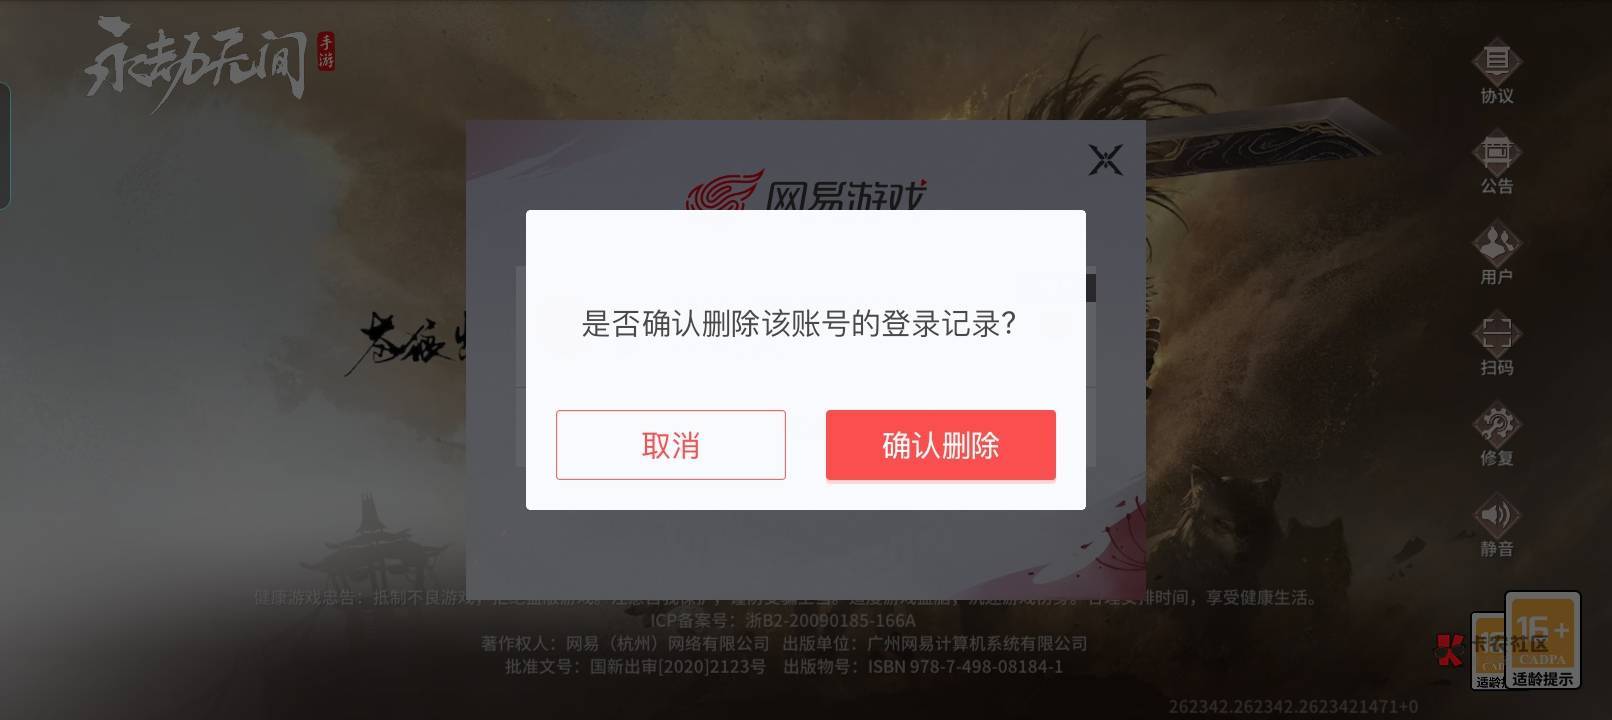The image size is (1612, 720).
Task: Click the 适龄提示 age notice label
Action: (1543, 679)
